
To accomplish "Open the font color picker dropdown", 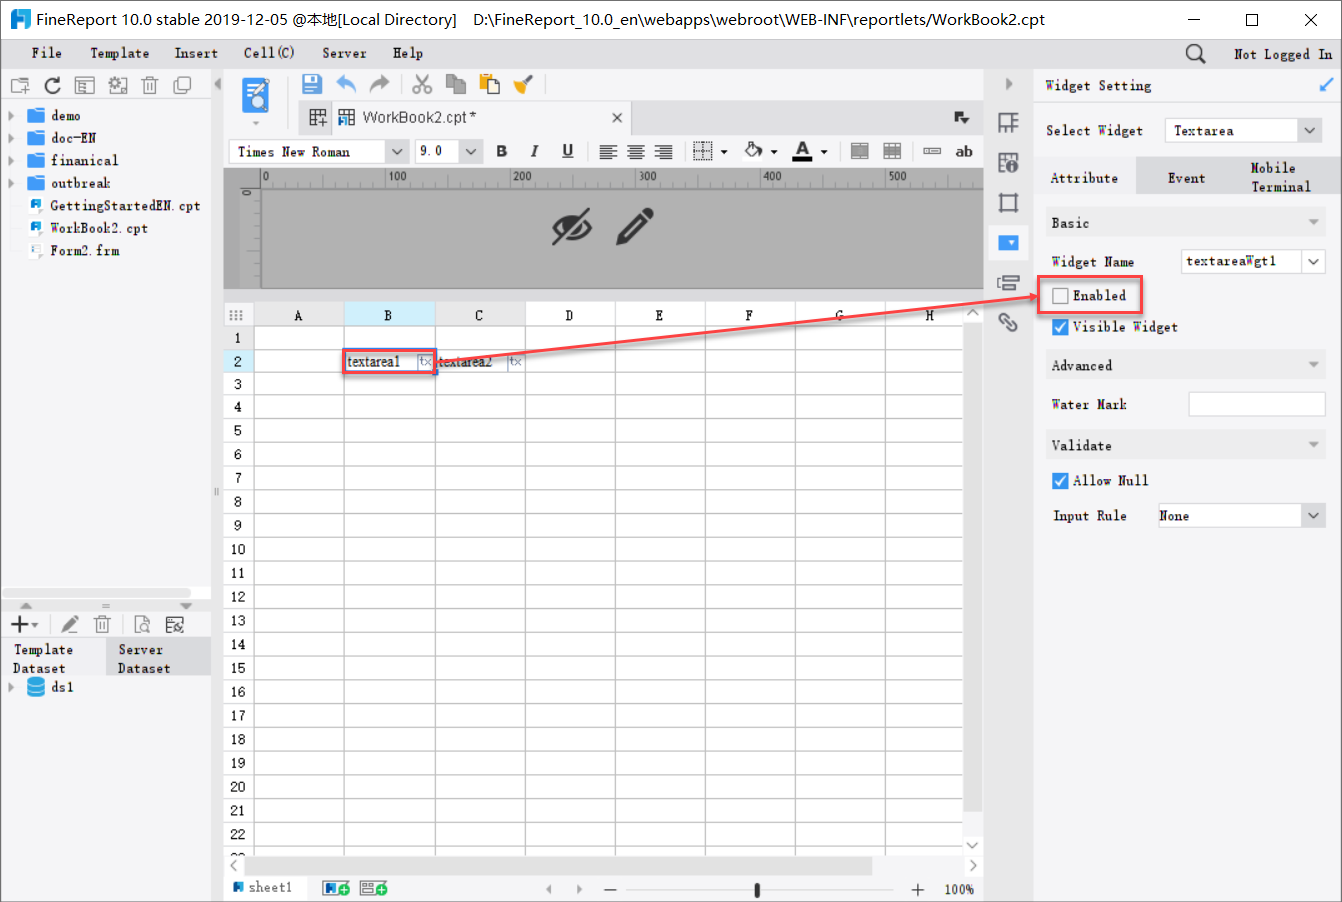I will coord(824,151).
